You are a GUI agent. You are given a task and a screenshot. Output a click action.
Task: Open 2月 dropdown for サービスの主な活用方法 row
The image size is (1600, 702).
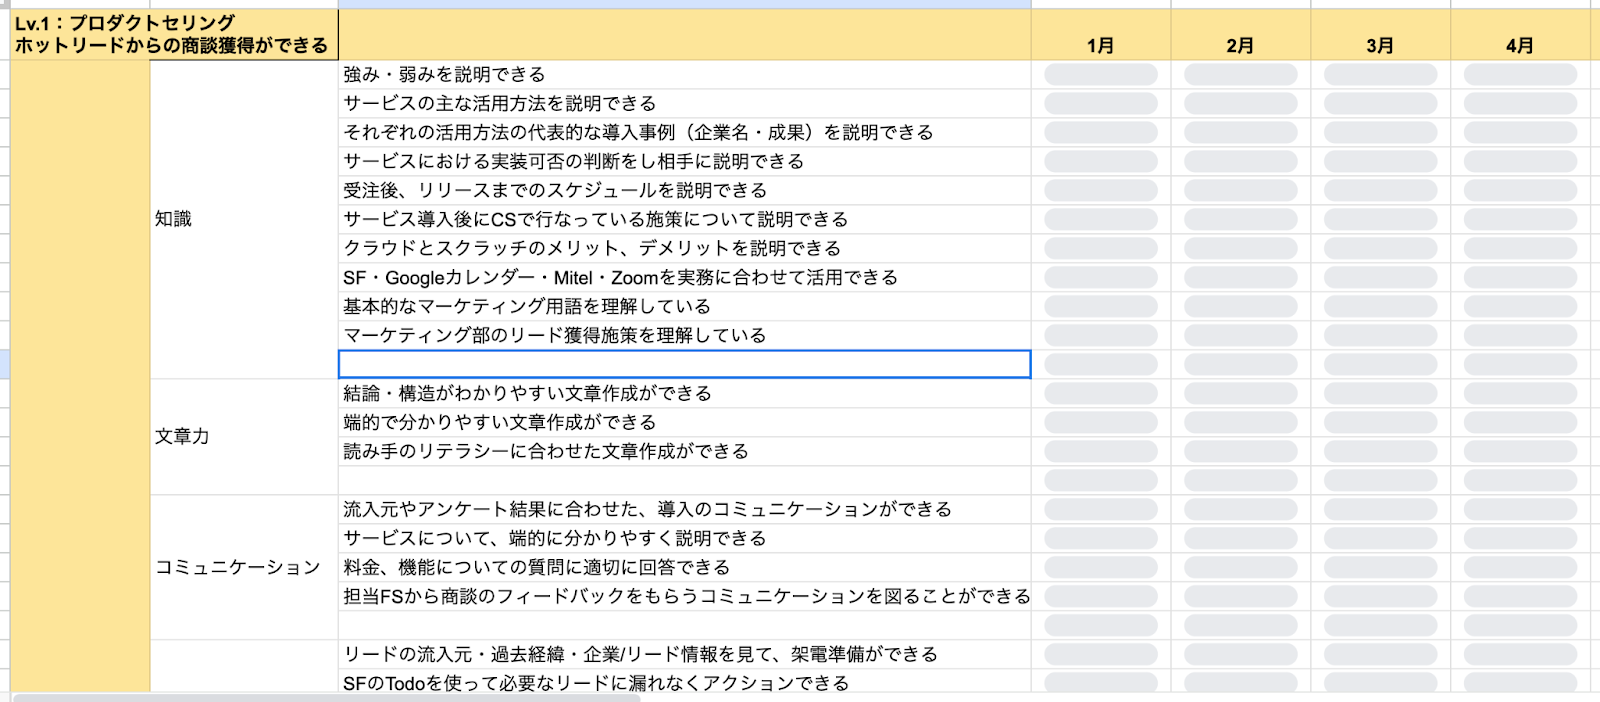(x=1241, y=104)
